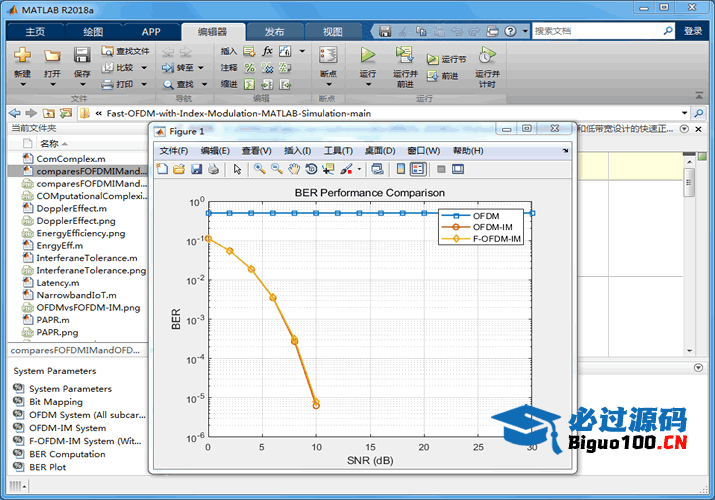Click the Rotate 3D tool icon
This screenshot has width=715, height=500.
click(x=311, y=169)
